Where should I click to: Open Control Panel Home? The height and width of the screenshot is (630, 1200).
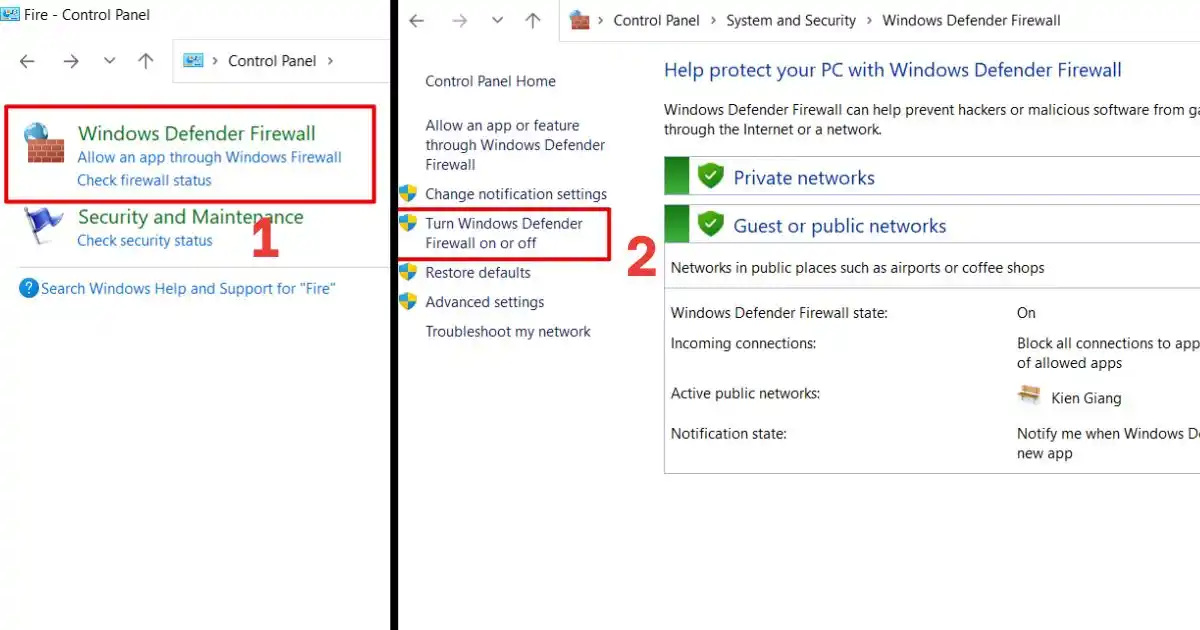[x=490, y=82]
